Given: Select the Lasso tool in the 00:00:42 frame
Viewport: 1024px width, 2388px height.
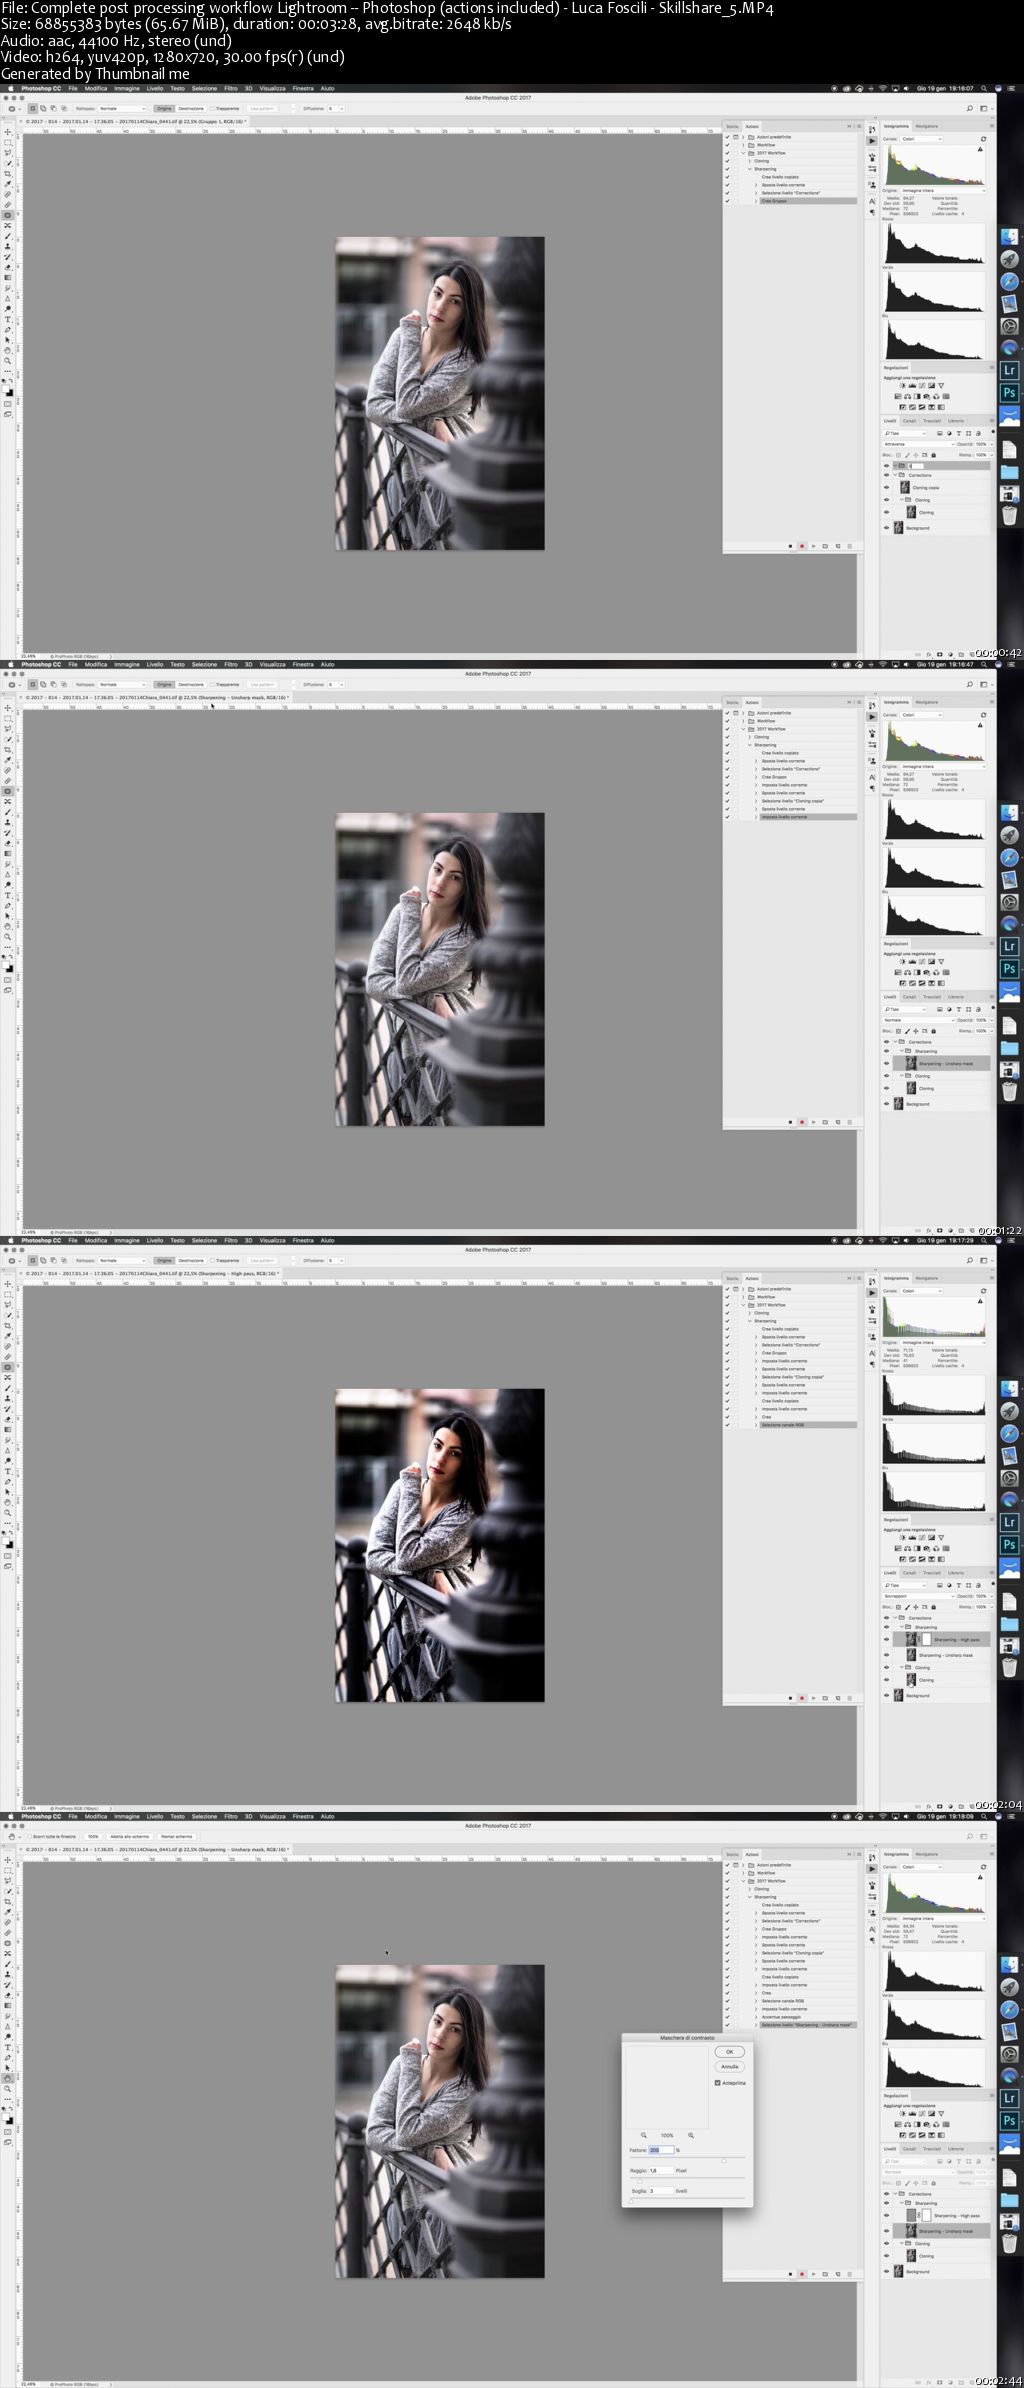Looking at the screenshot, I should click(8, 152).
